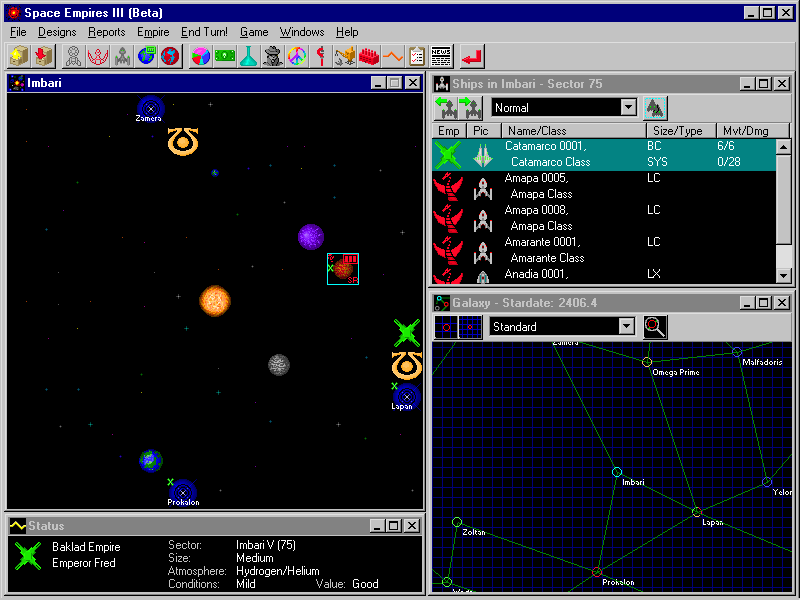This screenshot has height=600, width=800.
Task: Select Amapa 0005 ship row
Action: pyautogui.click(x=604, y=186)
